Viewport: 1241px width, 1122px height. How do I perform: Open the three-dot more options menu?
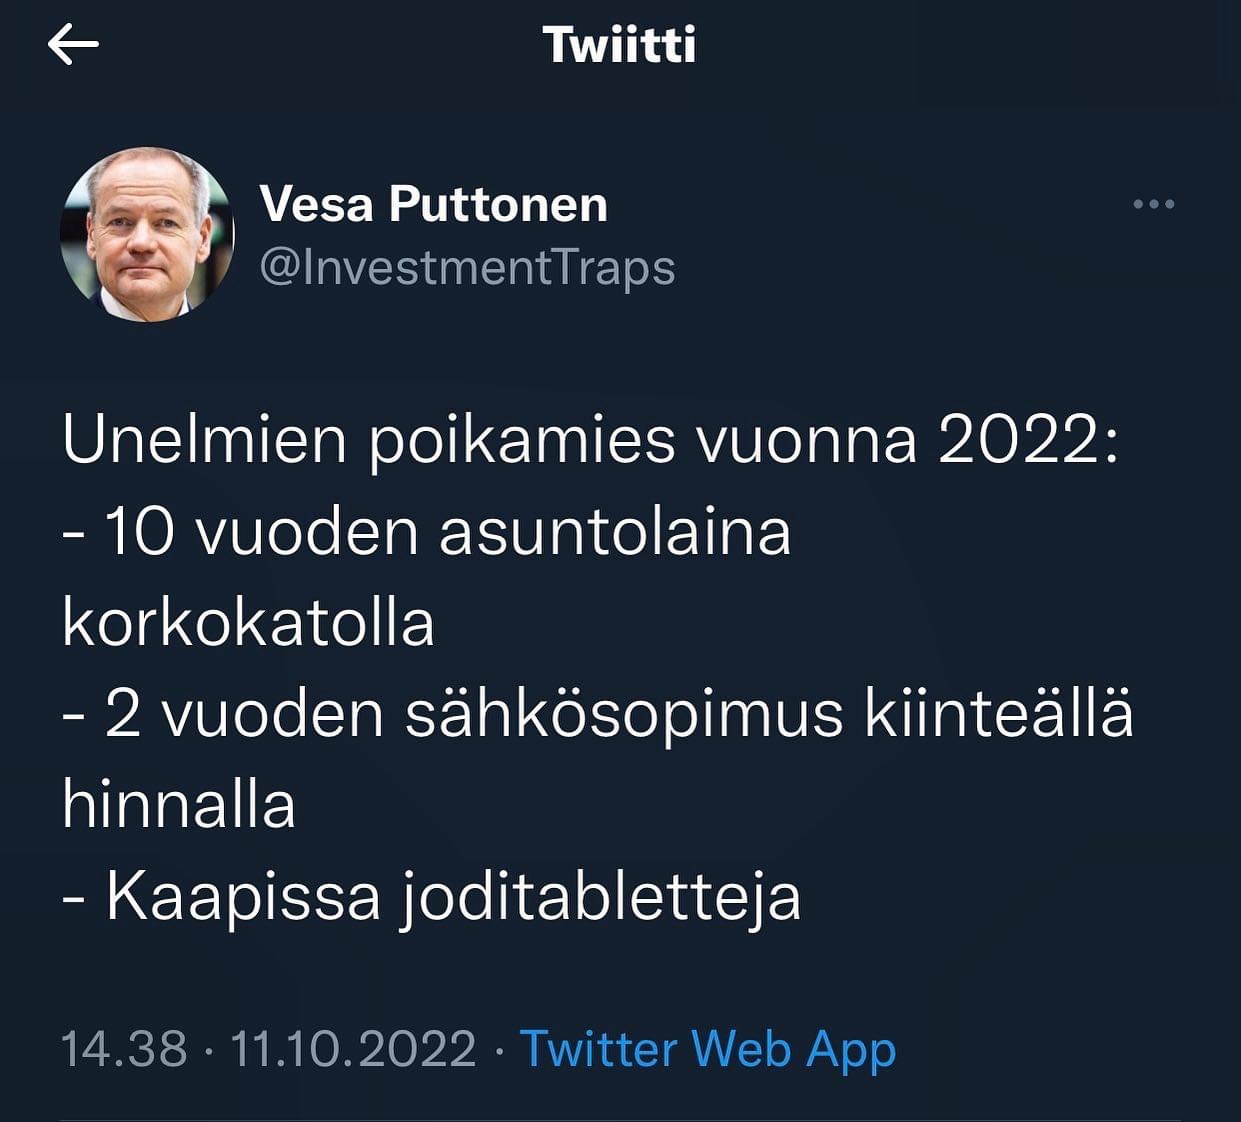pyautogui.click(x=1153, y=205)
